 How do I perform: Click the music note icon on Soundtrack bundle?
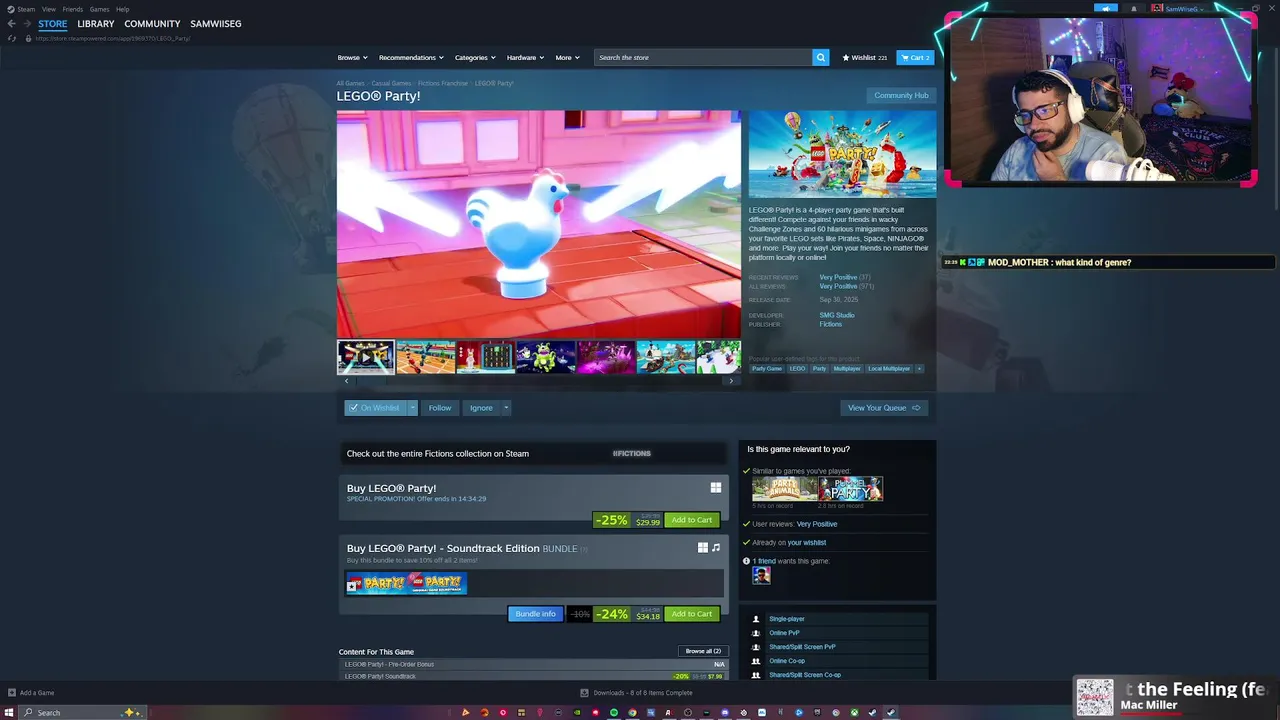point(716,548)
